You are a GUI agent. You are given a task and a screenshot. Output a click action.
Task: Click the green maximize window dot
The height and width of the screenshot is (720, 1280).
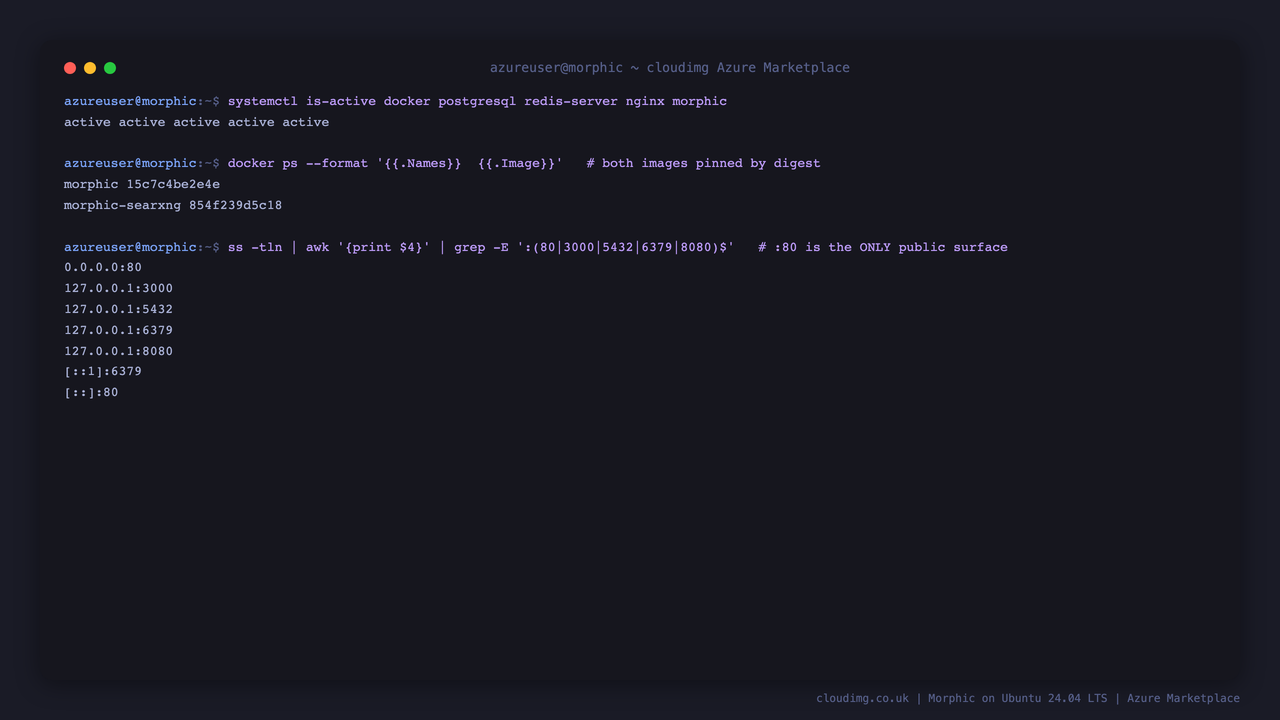110,68
